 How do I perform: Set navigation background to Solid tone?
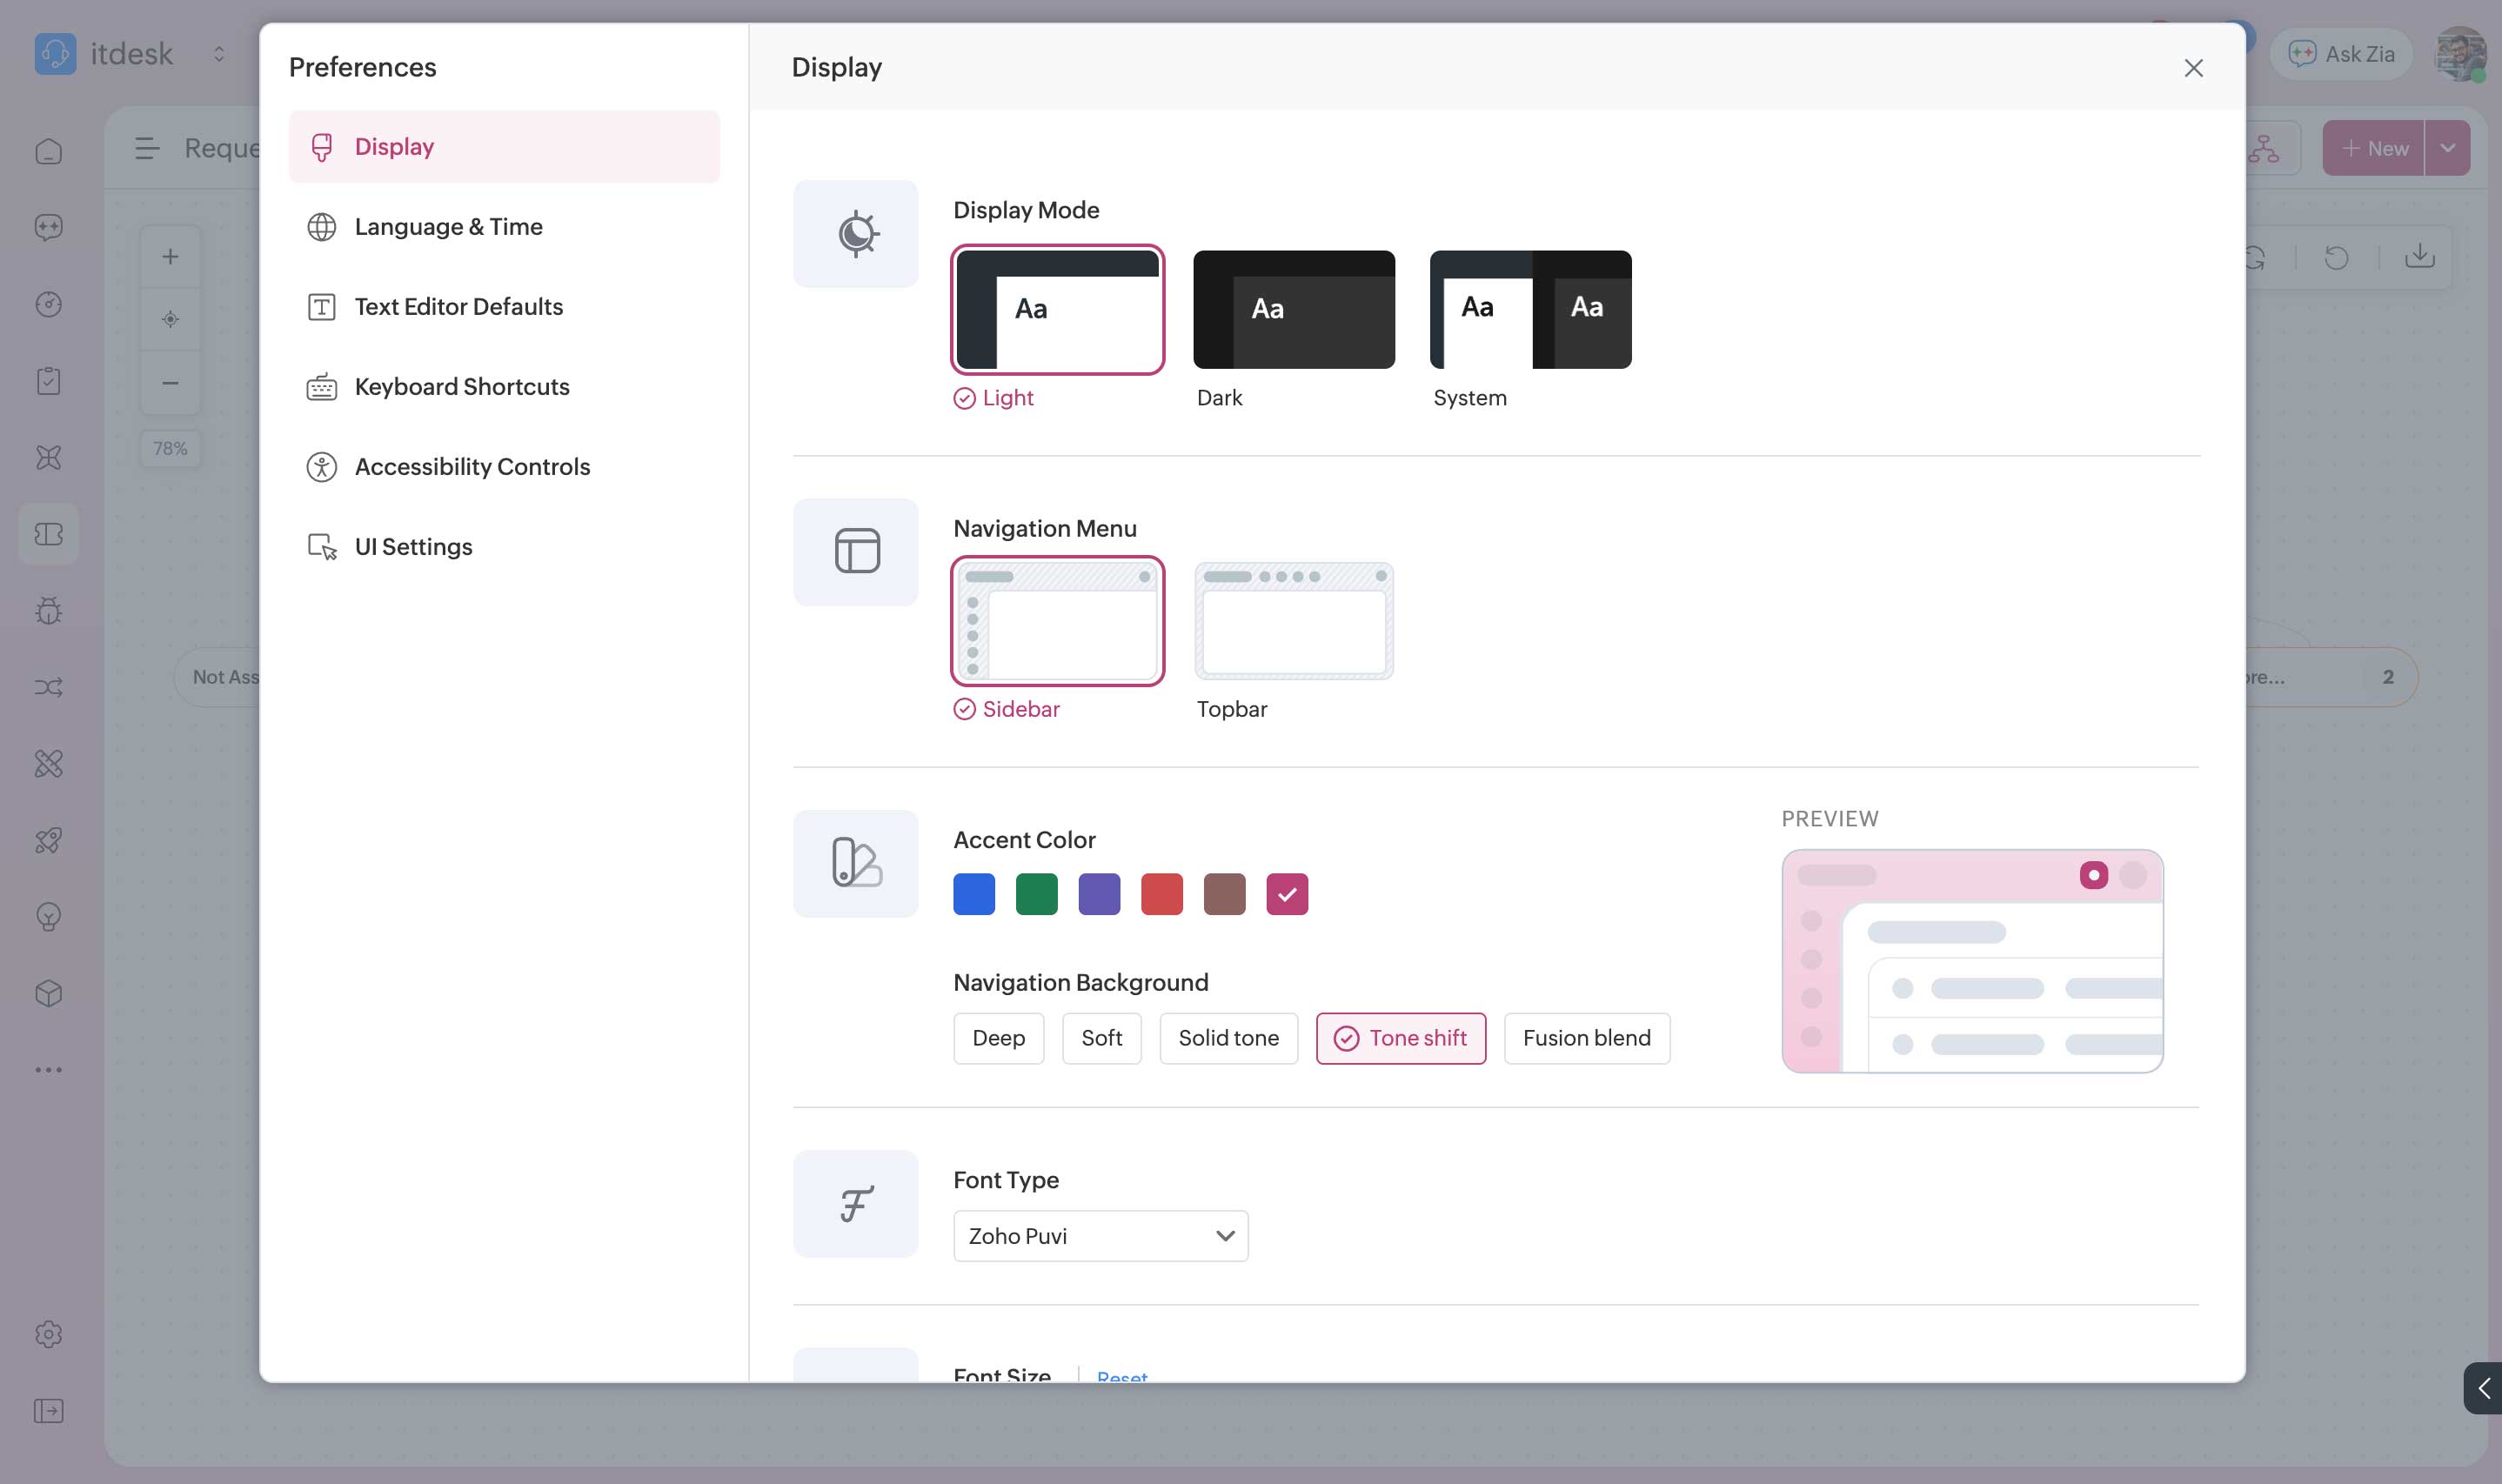(x=1228, y=1038)
